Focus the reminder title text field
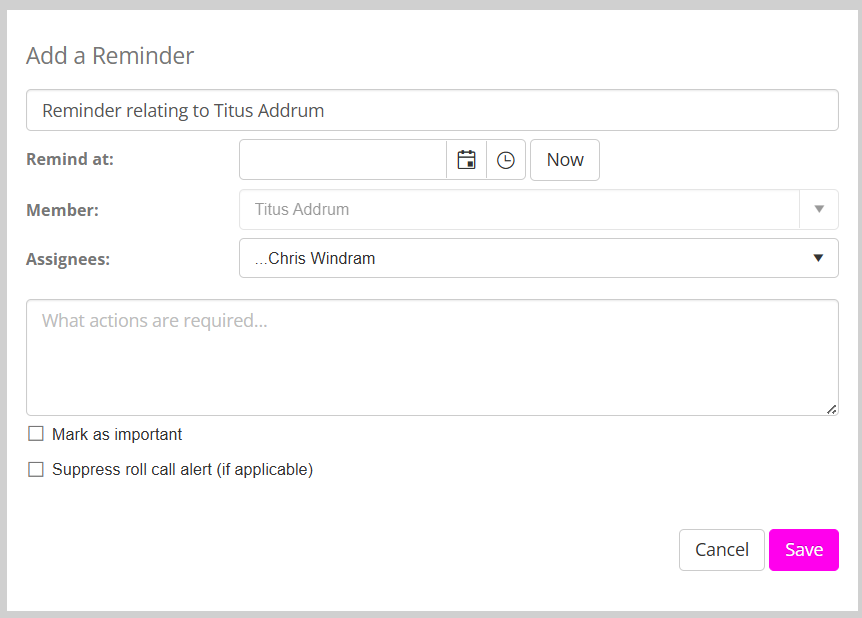862x618 pixels. (x=432, y=110)
